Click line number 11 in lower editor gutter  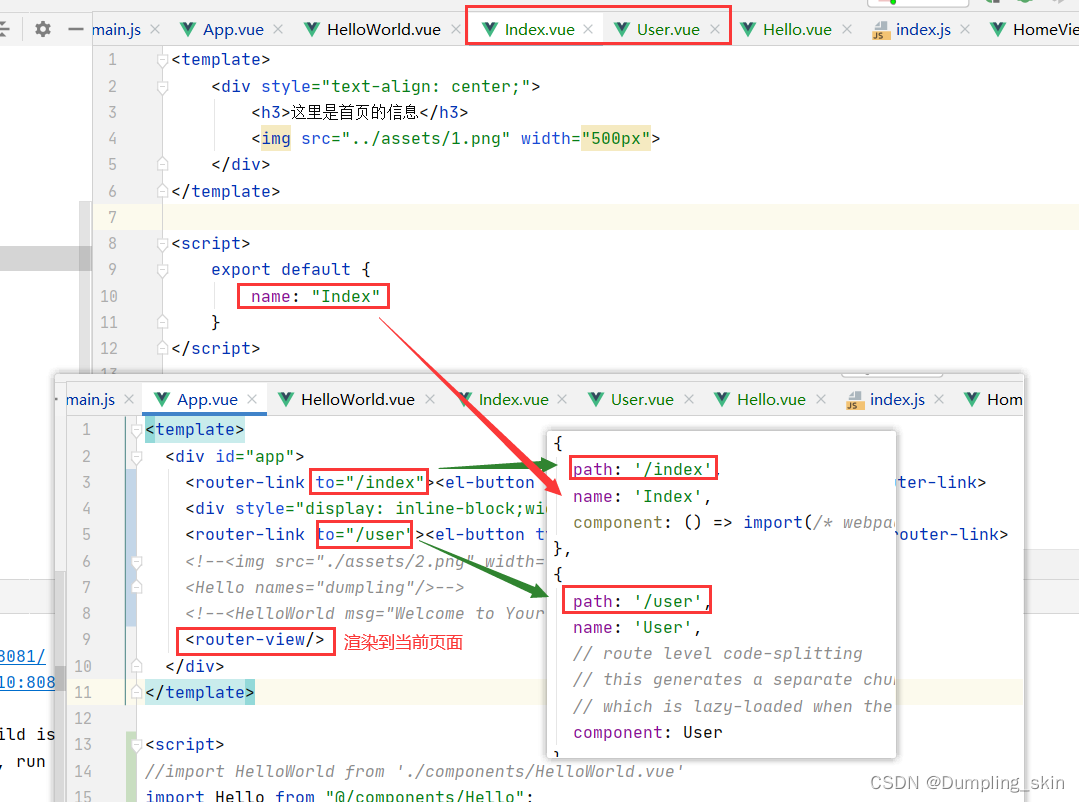83,692
